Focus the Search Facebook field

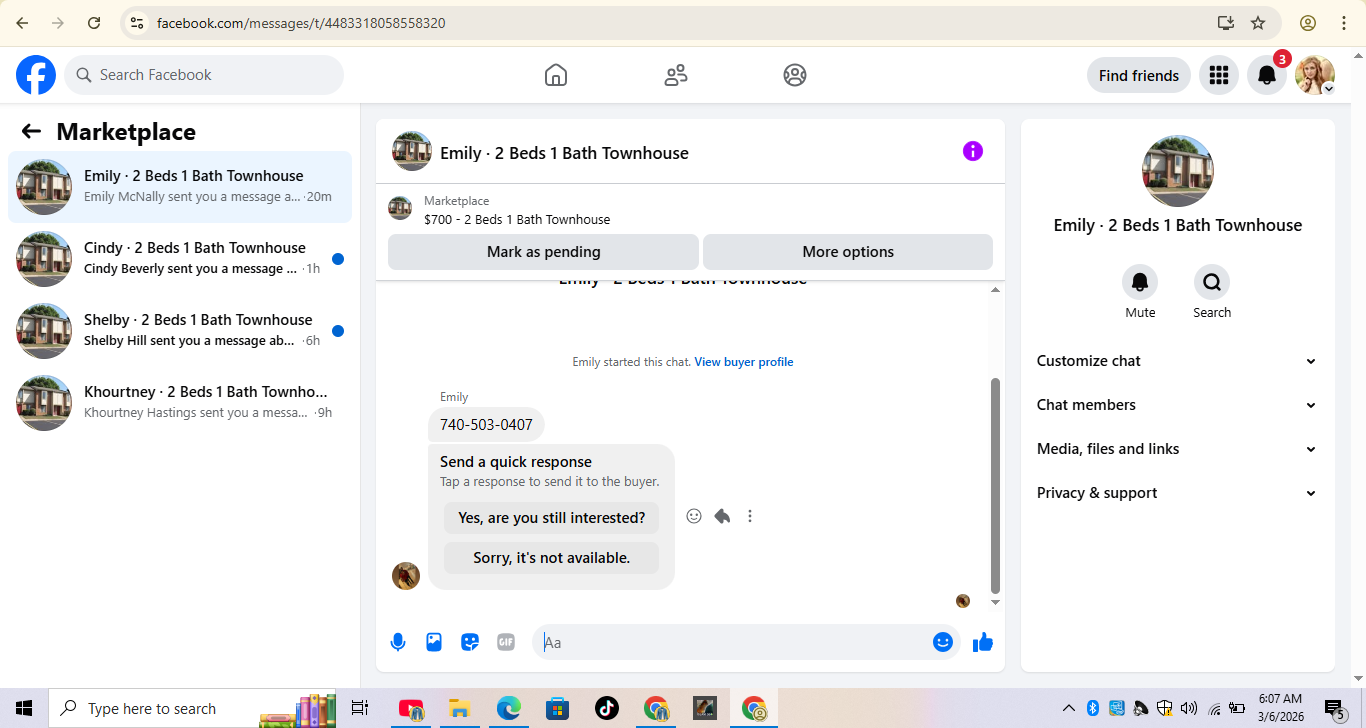[x=204, y=75]
